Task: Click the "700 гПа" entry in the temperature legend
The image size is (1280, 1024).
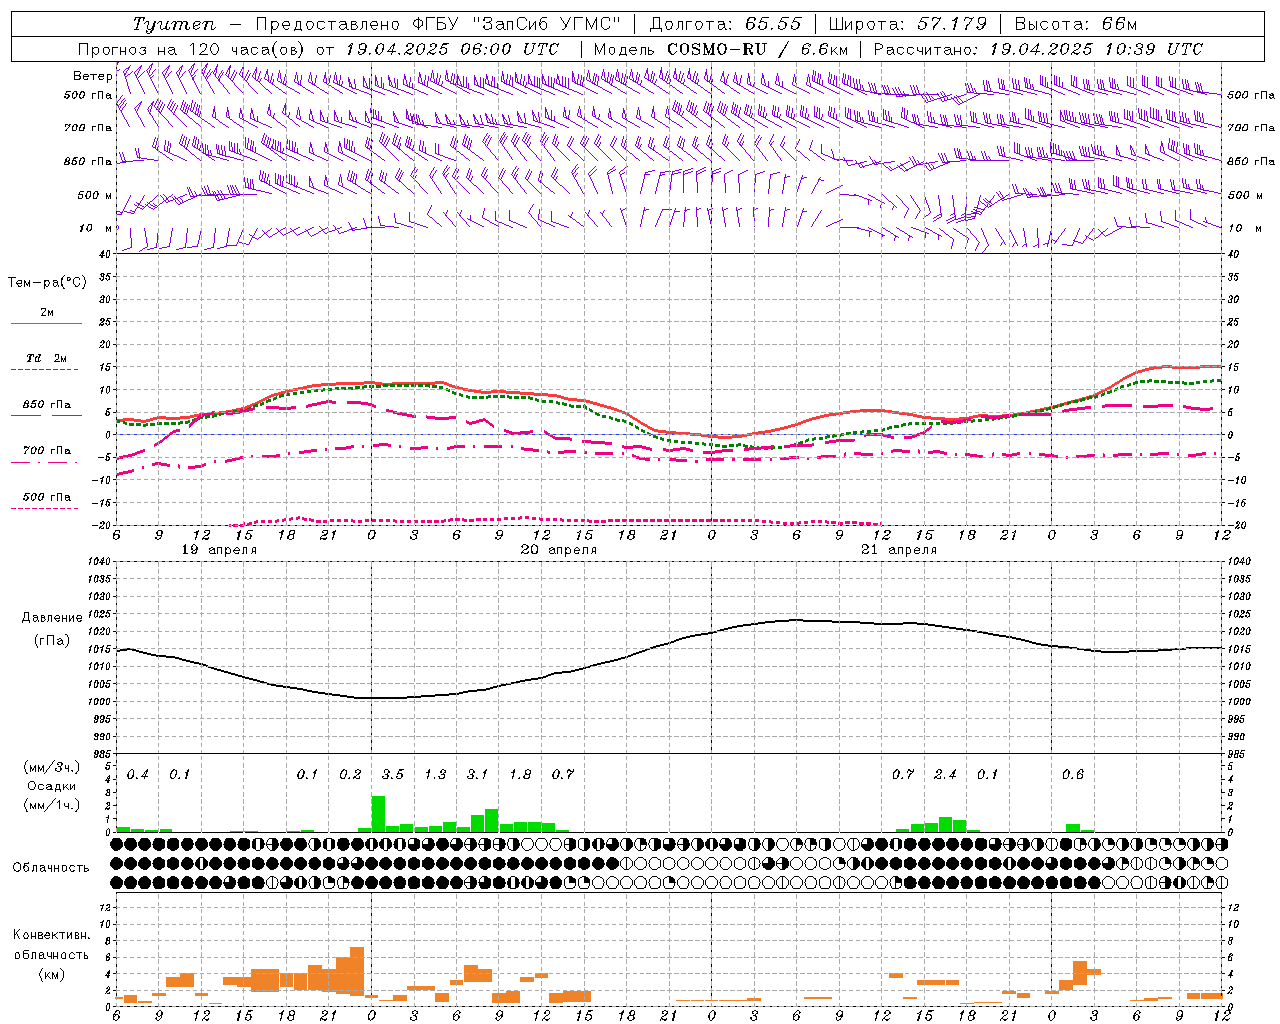Action: click(x=47, y=451)
